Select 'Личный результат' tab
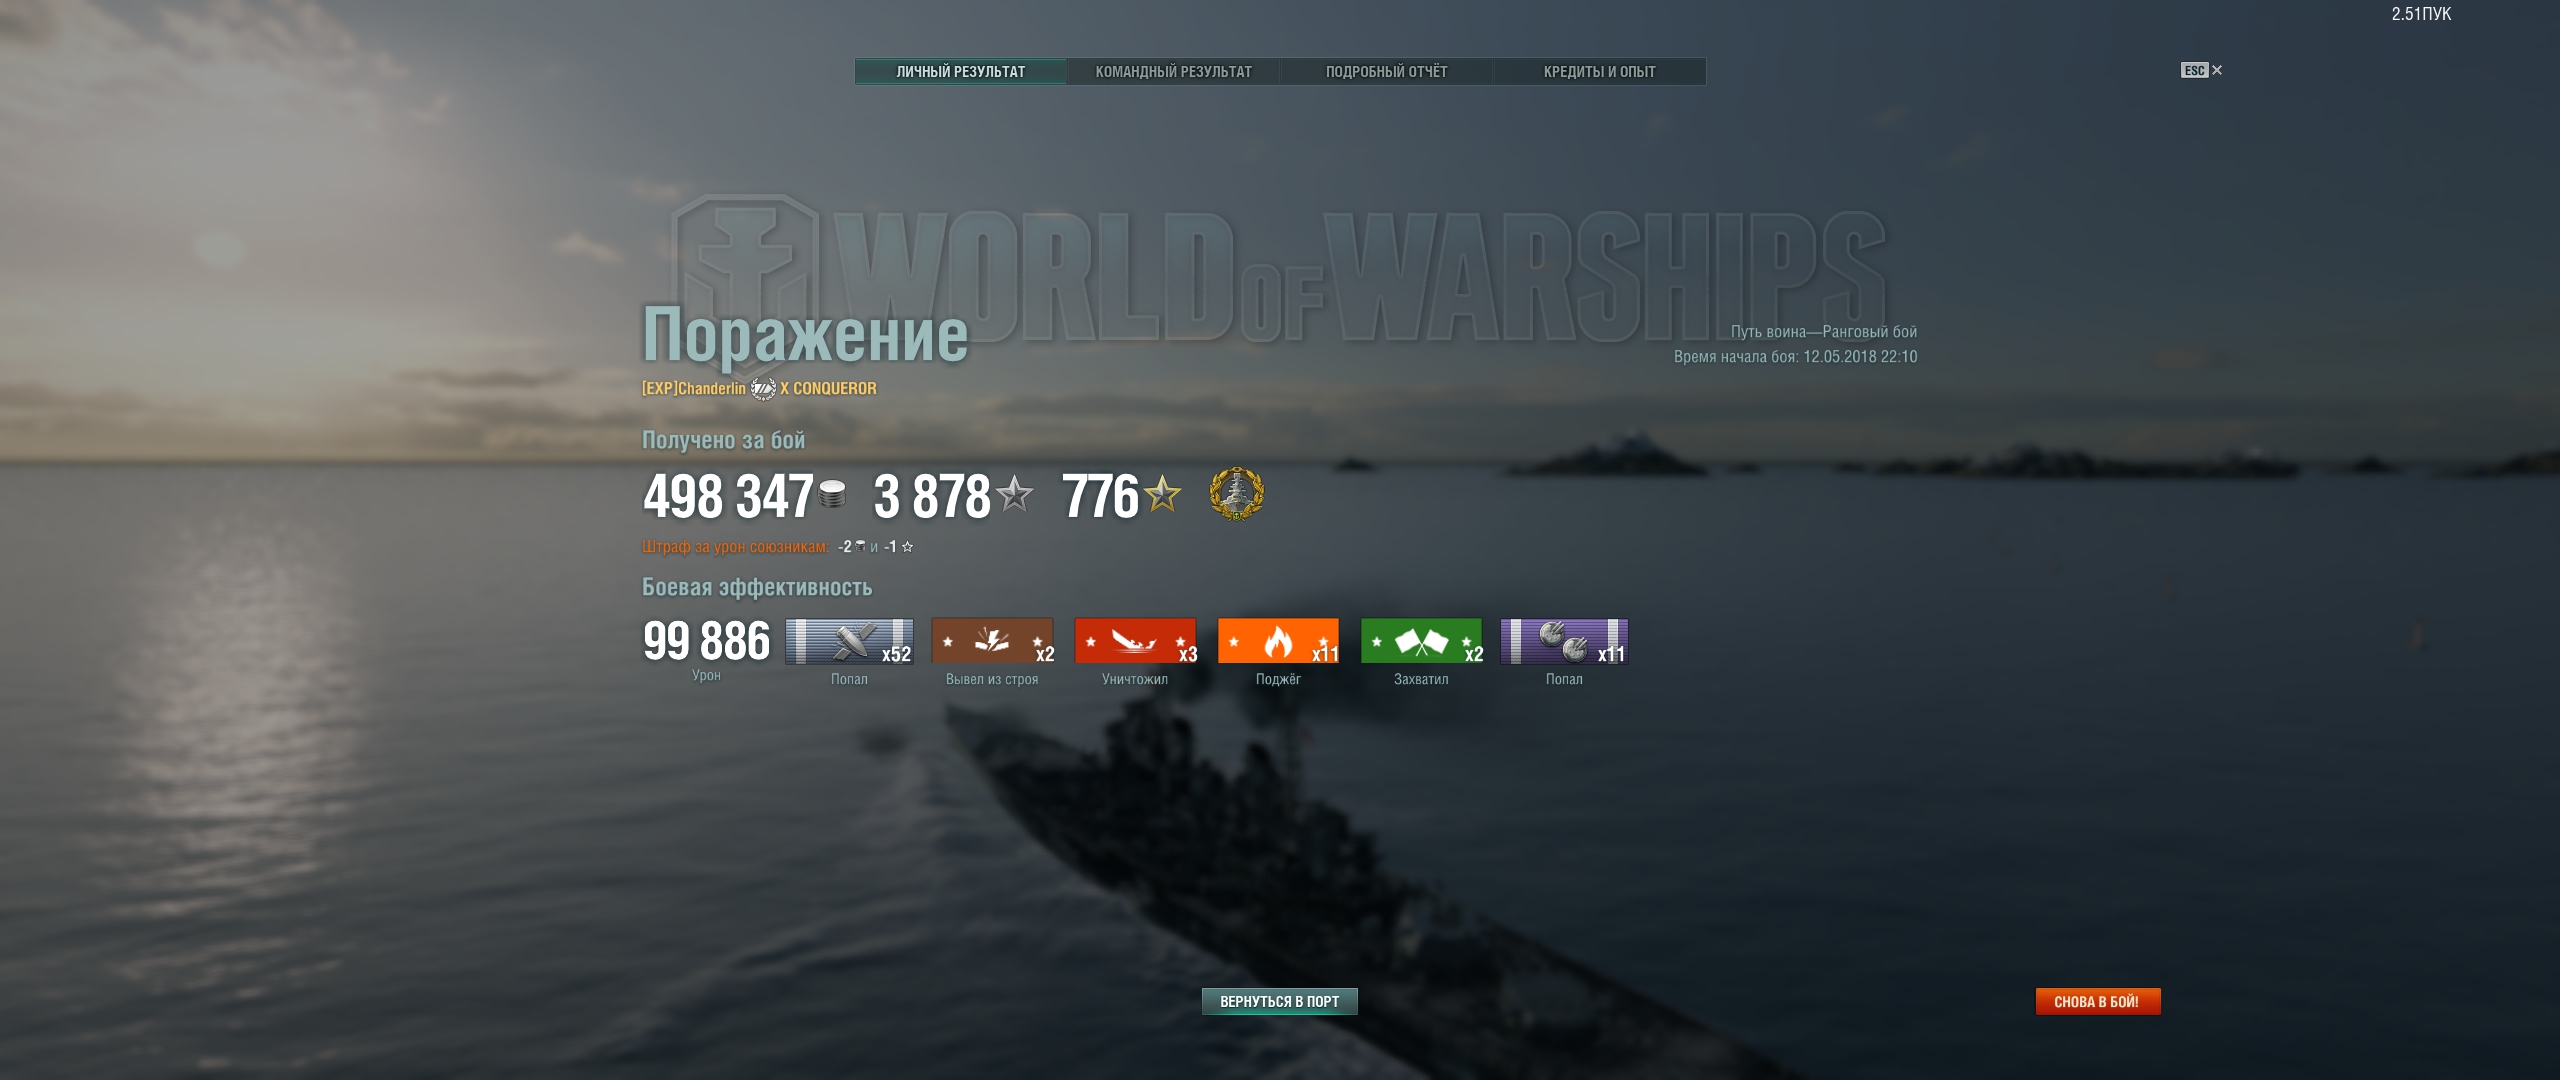 pos(960,72)
